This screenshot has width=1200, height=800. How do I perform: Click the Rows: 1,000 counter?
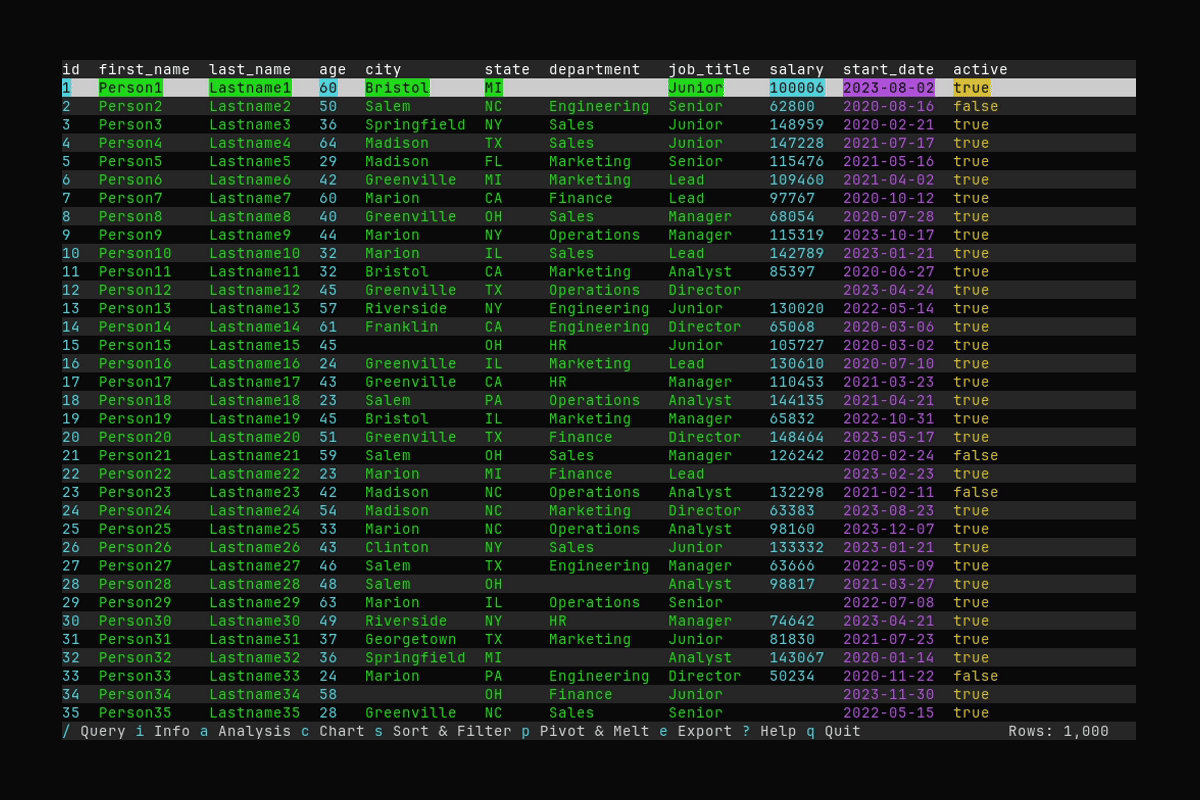coord(1058,731)
